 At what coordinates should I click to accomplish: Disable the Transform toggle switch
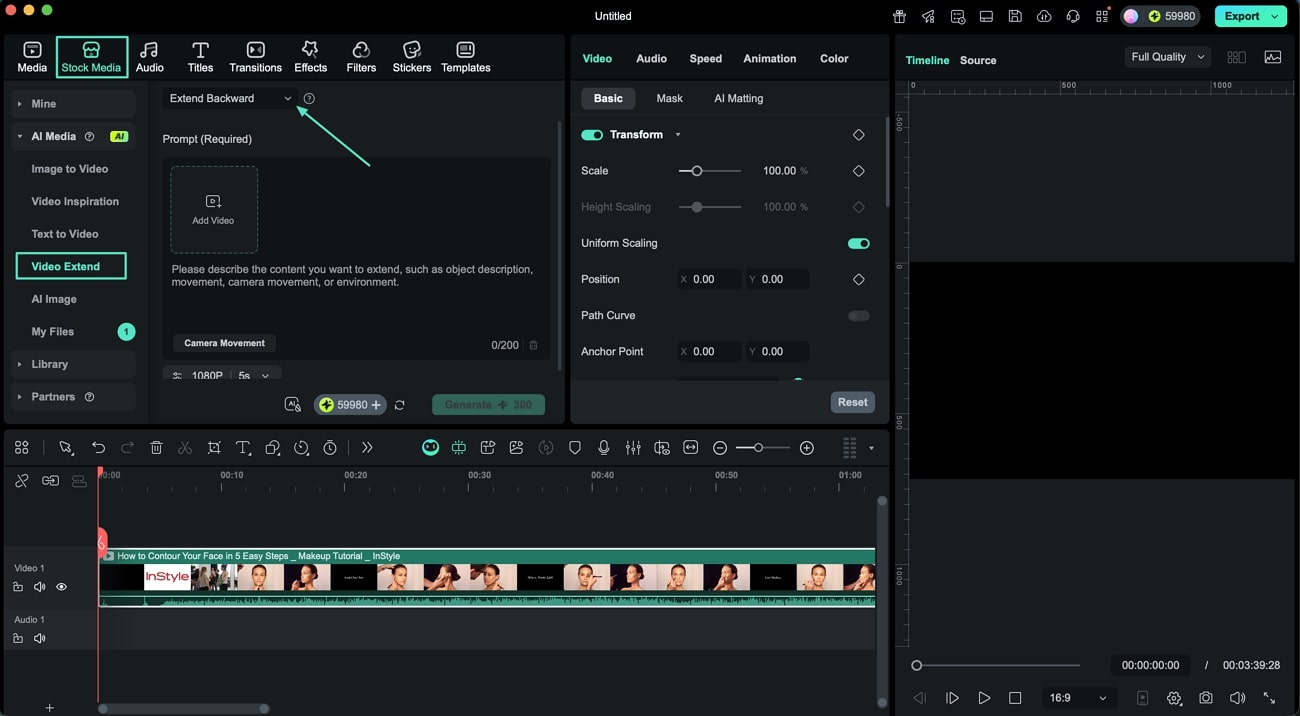click(x=592, y=135)
